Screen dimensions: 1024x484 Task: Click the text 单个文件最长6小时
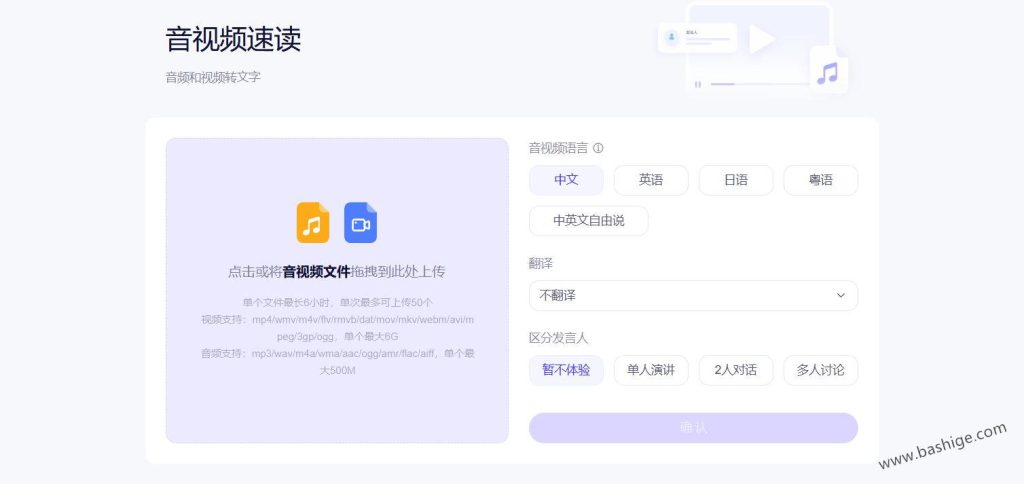pos(288,302)
